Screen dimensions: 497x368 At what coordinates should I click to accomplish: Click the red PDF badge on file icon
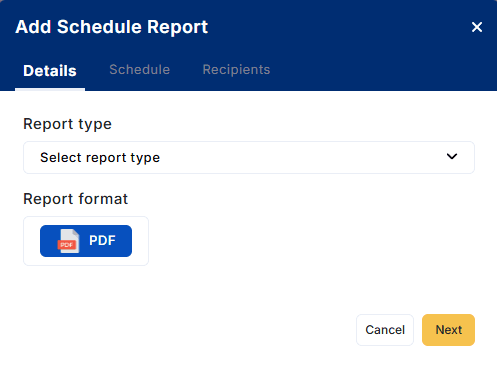(67, 245)
